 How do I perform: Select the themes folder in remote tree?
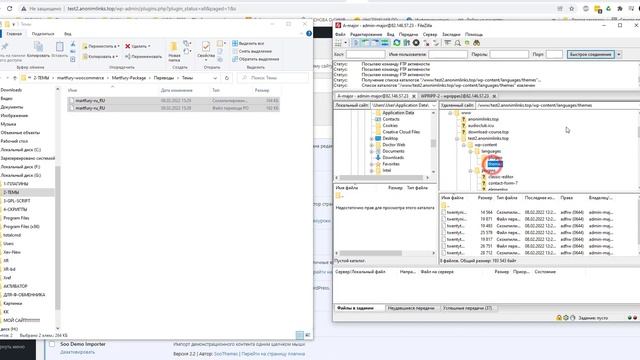(x=495, y=164)
